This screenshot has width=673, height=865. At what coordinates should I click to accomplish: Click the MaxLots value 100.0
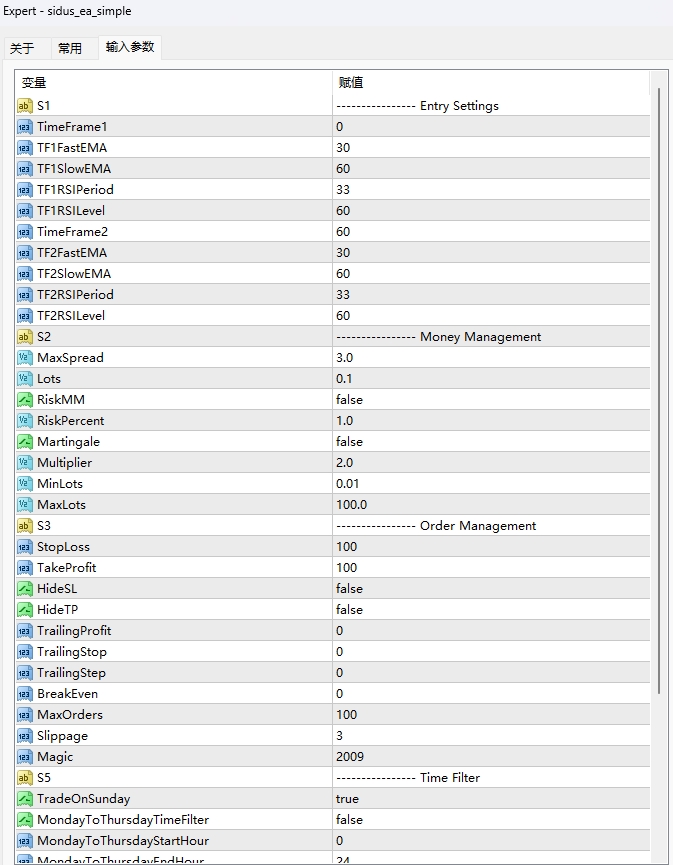(x=351, y=504)
